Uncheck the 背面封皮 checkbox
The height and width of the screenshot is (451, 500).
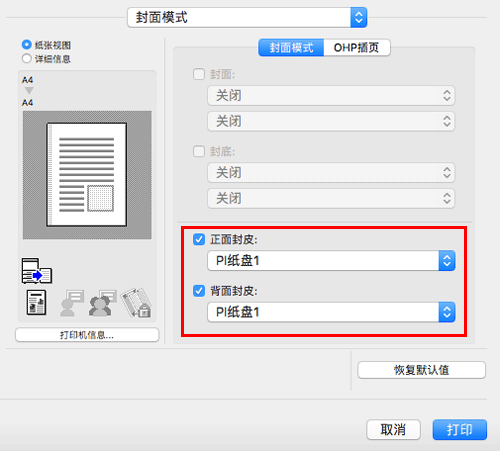[x=199, y=291]
